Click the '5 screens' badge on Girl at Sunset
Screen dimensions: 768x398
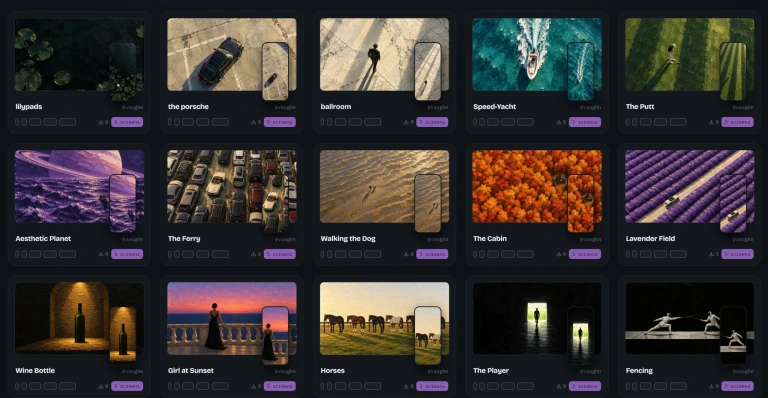tap(280, 386)
